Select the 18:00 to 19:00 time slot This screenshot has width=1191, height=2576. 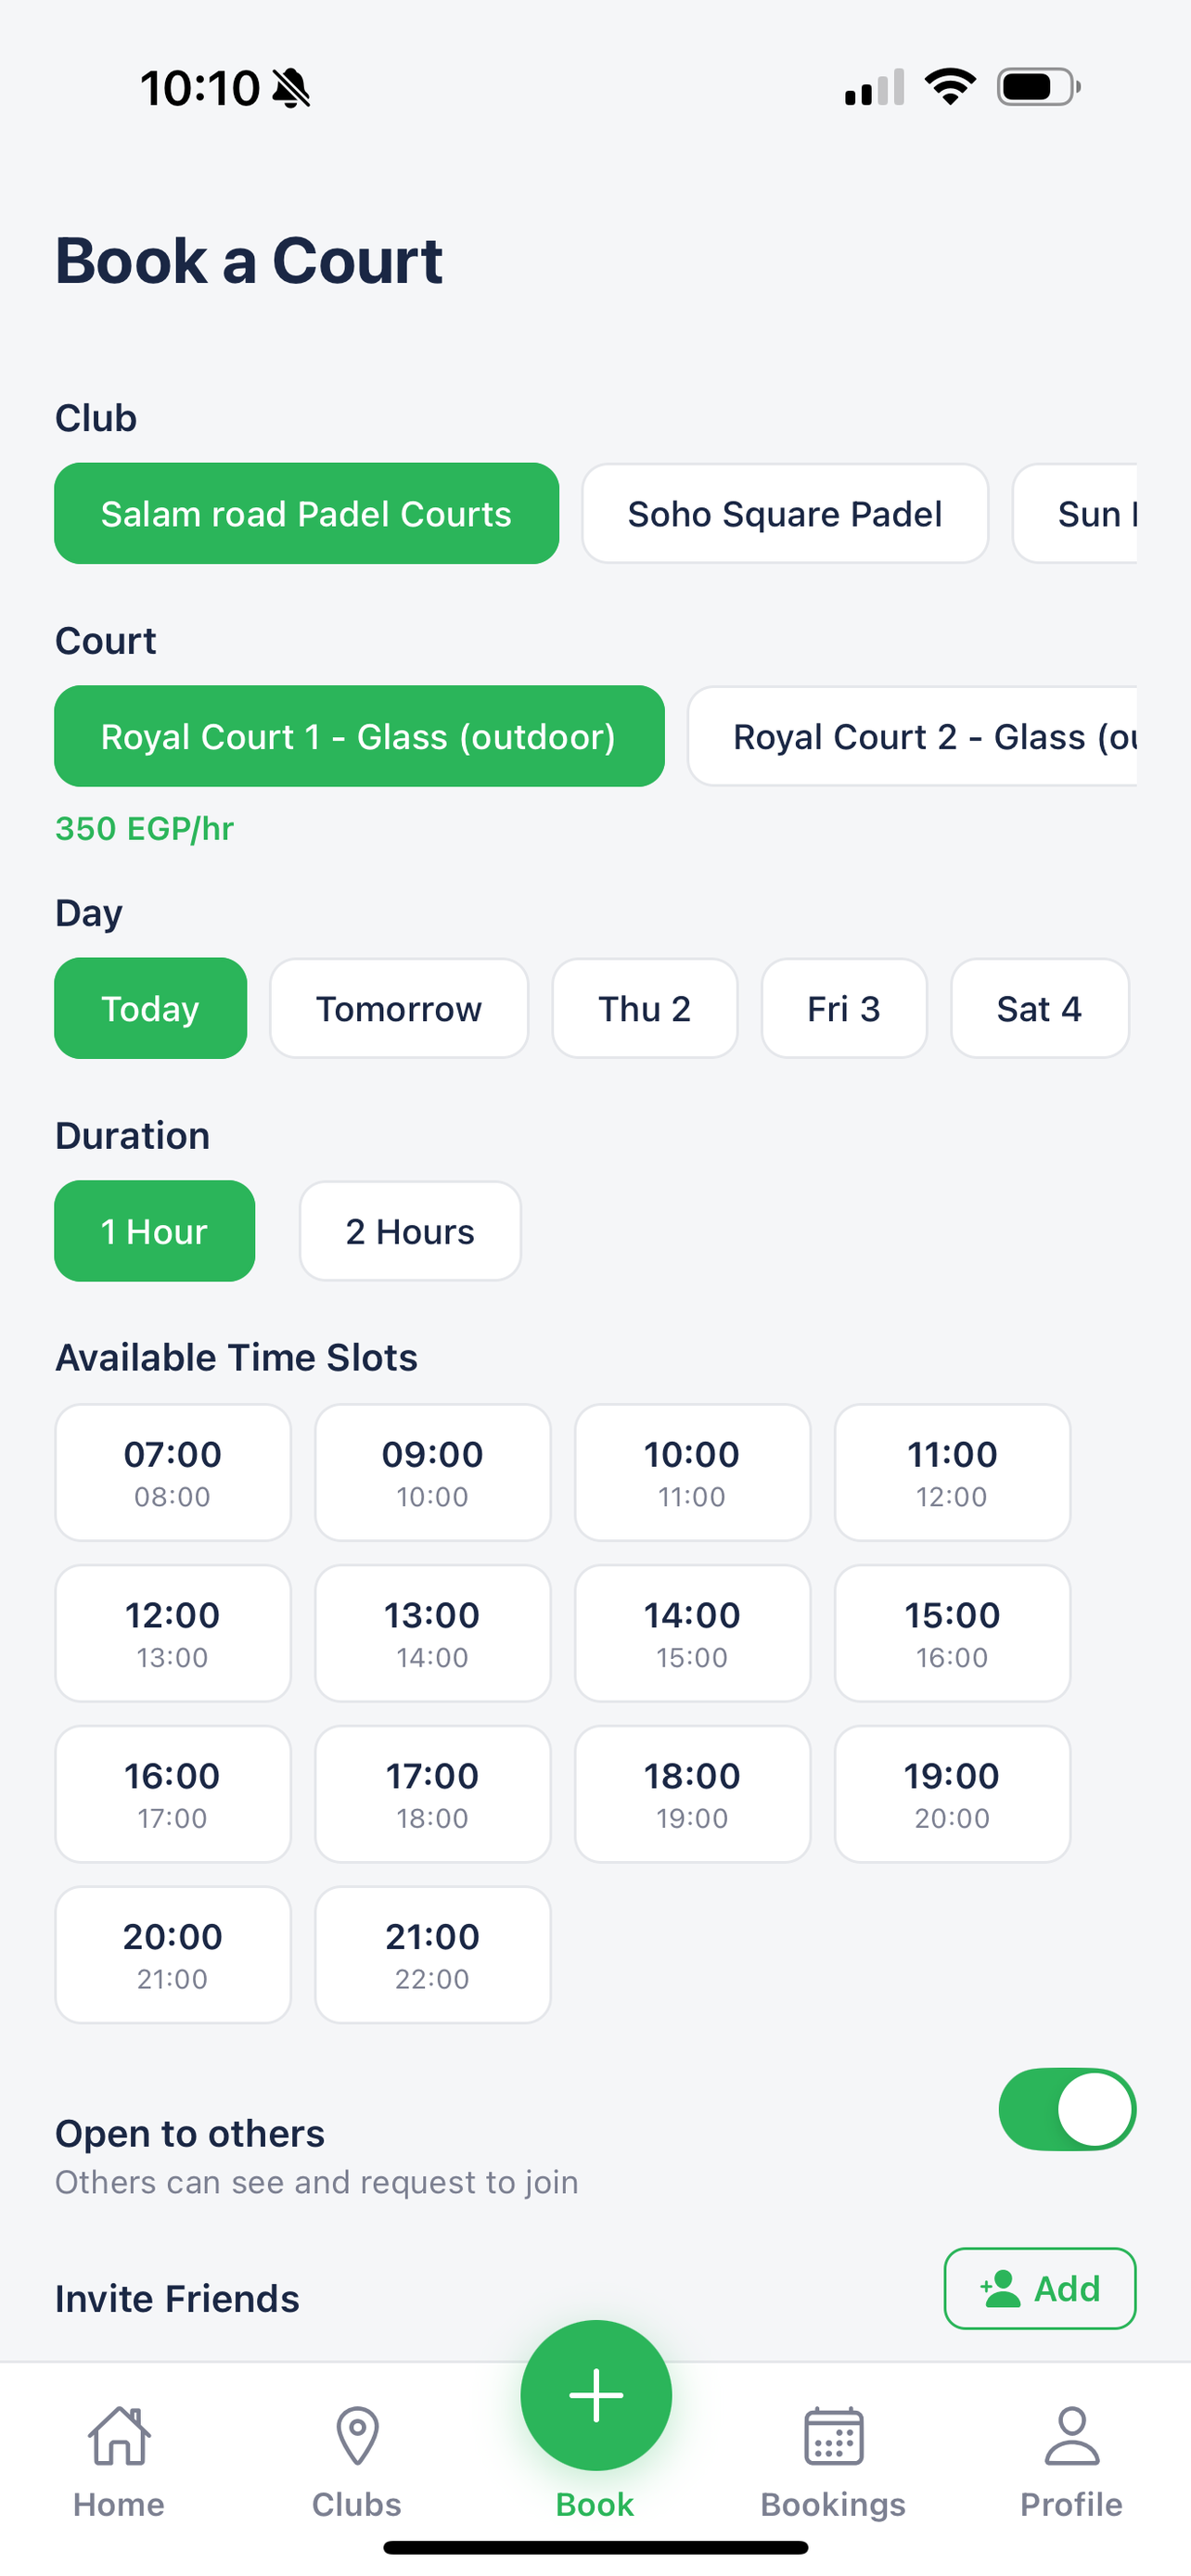[x=692, y=1794]
